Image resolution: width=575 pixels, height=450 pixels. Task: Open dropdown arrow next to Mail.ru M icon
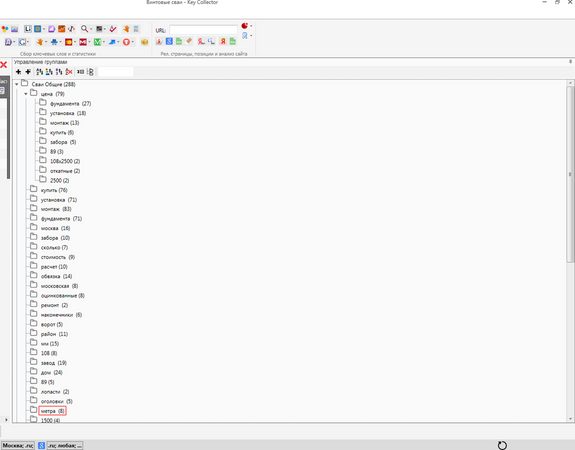click(x=89, y=42)
